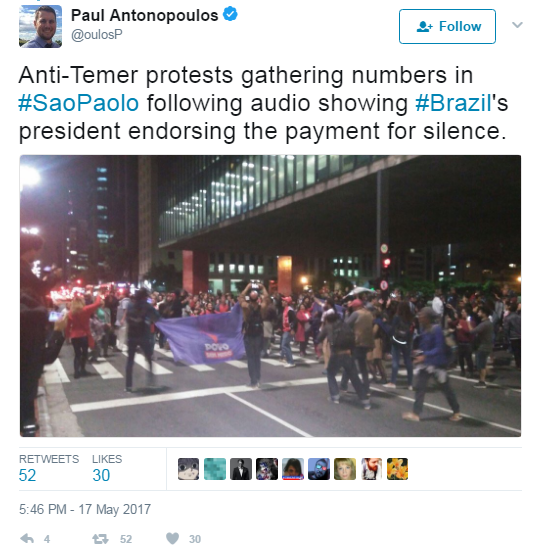Open the yellow flowers avatar
This screenshot has height=558, width=542.
(x=397, y=469)
